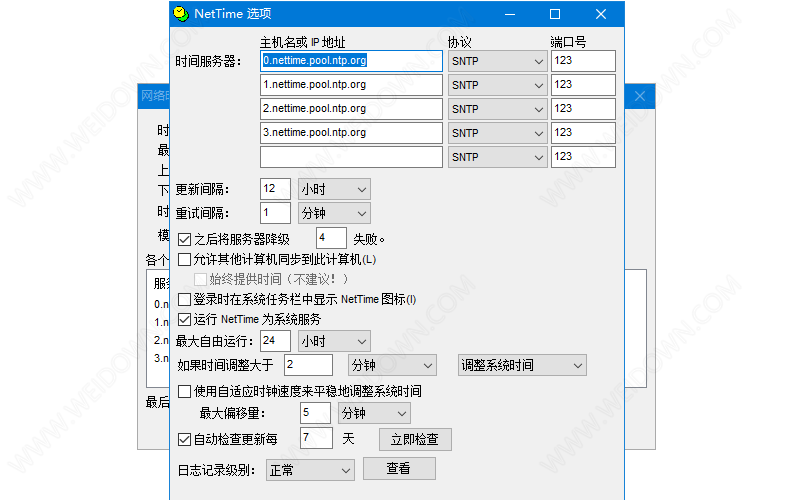Toggle 自动检查更新每 checkbox

pyautogui.click(x=184, y=440)
